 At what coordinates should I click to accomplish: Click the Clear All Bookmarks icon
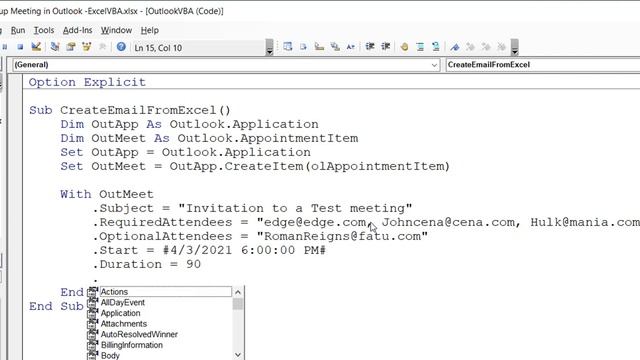tap(501, 47)
